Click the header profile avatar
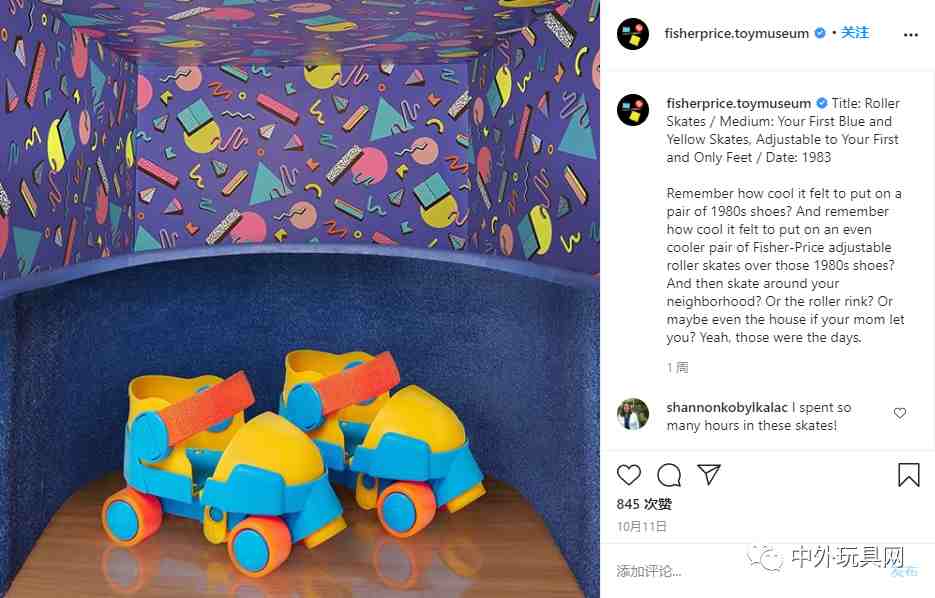Screen dimensions: 935x598 (633, 33)
